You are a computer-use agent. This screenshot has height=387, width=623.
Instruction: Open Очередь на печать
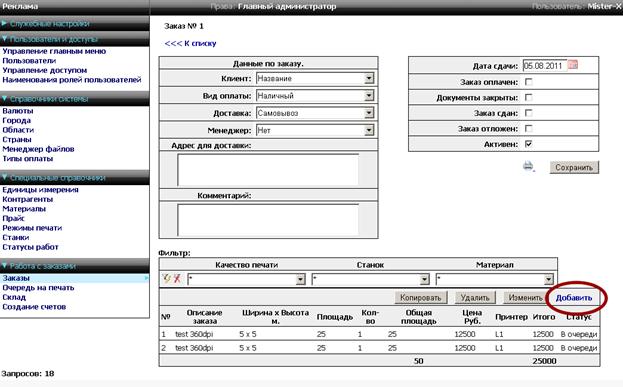pos(38,288)
